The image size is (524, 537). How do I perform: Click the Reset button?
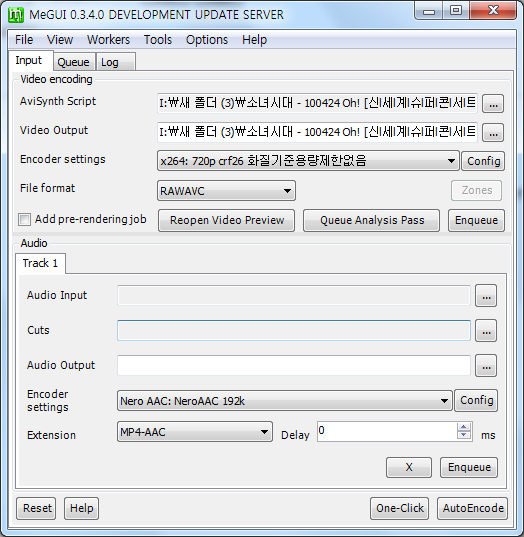[36, 508]
